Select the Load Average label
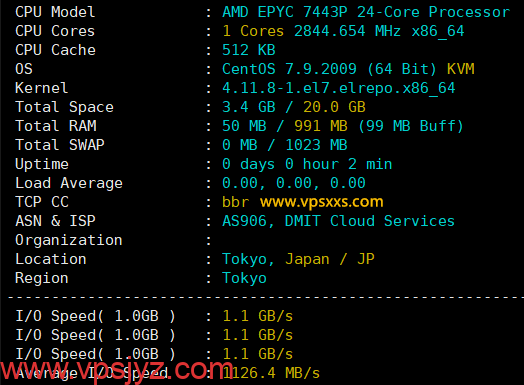Image resolution: width=524 pixels, height=385 pixels. (69, 183)
